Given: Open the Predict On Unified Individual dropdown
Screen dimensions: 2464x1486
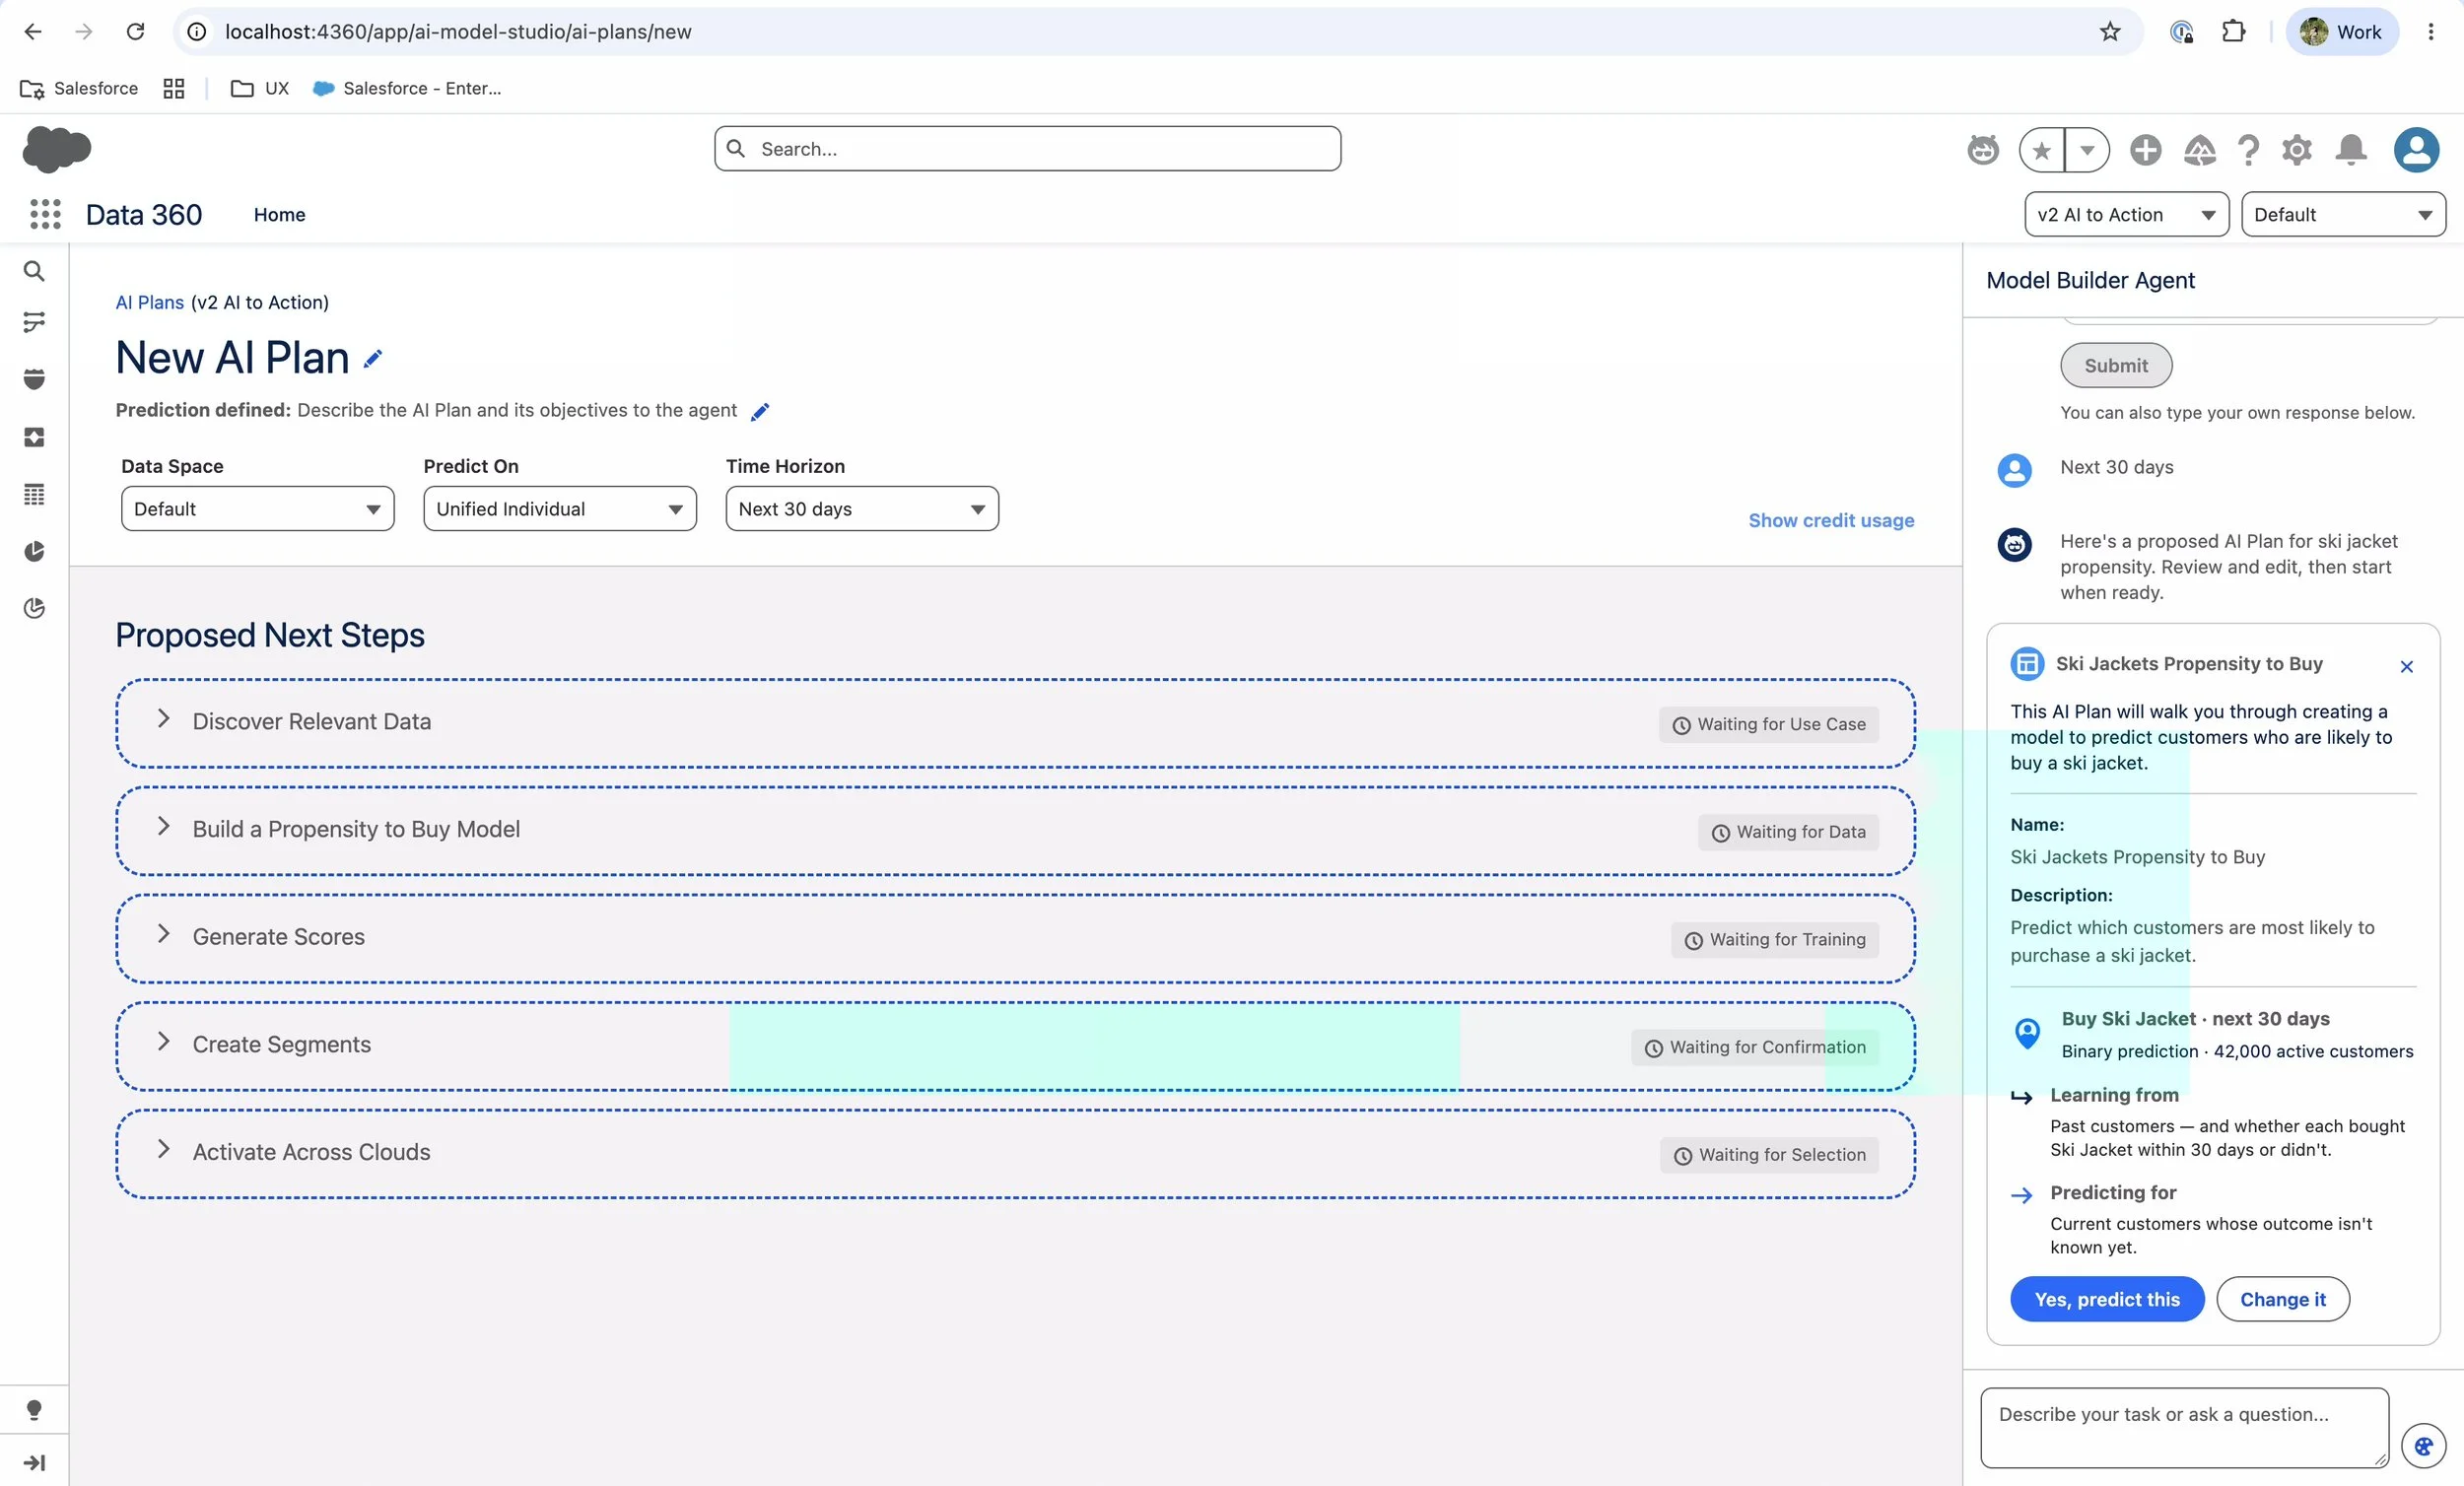Looking at the screenshot, I should (x=560, y=509).
